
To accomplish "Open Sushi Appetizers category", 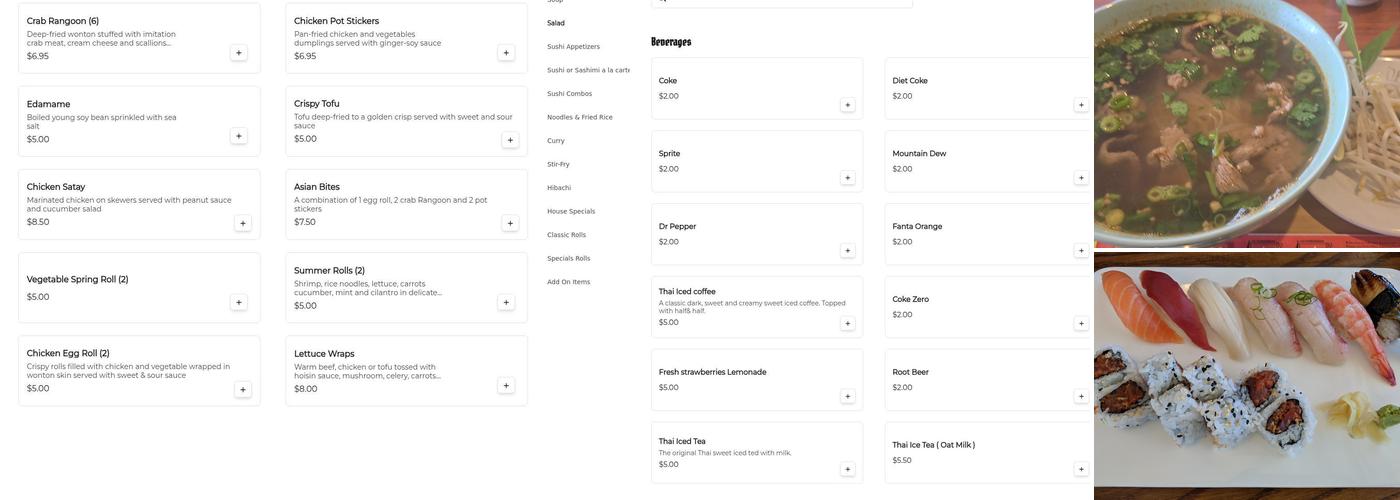I will coord(573,47).
